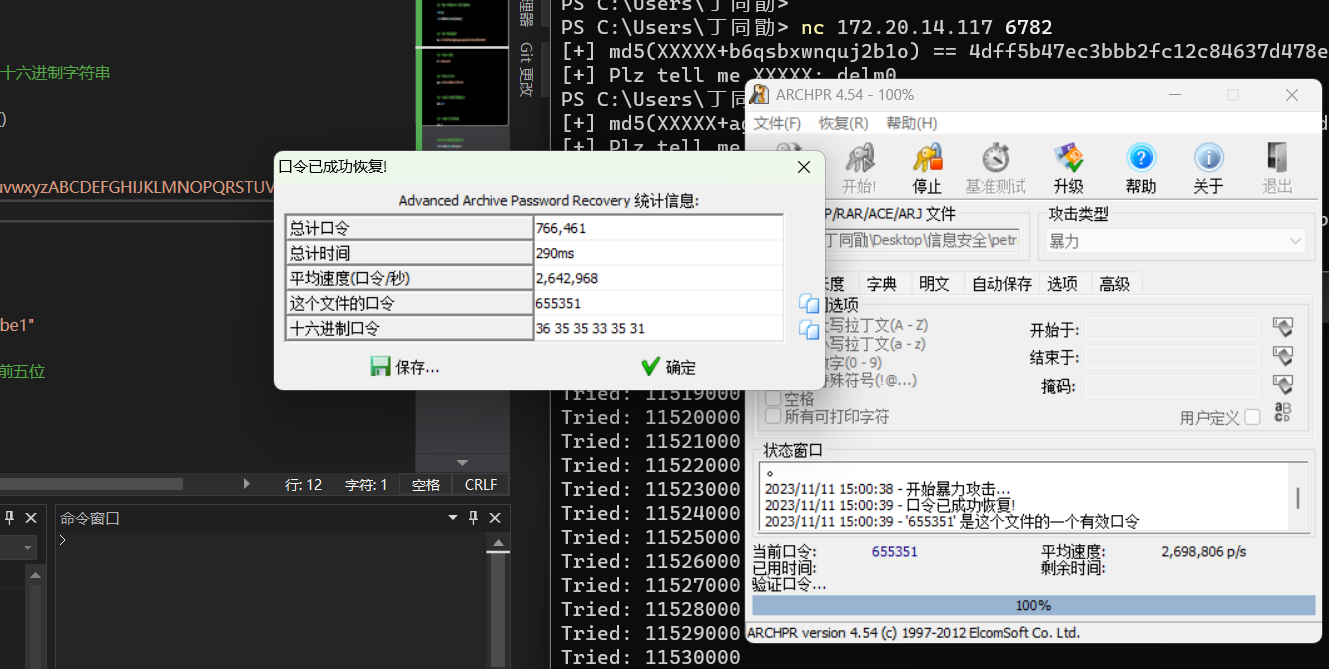
Task: Click the 开始于 input field
Action: tap(1172, 328)
